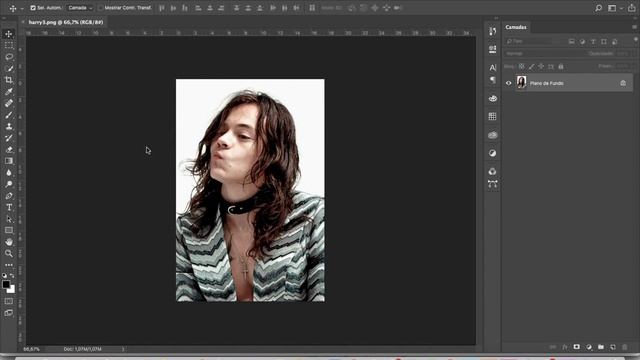This screenshot has width=640, height=360.
Task: Click the share export icon
Action: [x=631, y=8]
